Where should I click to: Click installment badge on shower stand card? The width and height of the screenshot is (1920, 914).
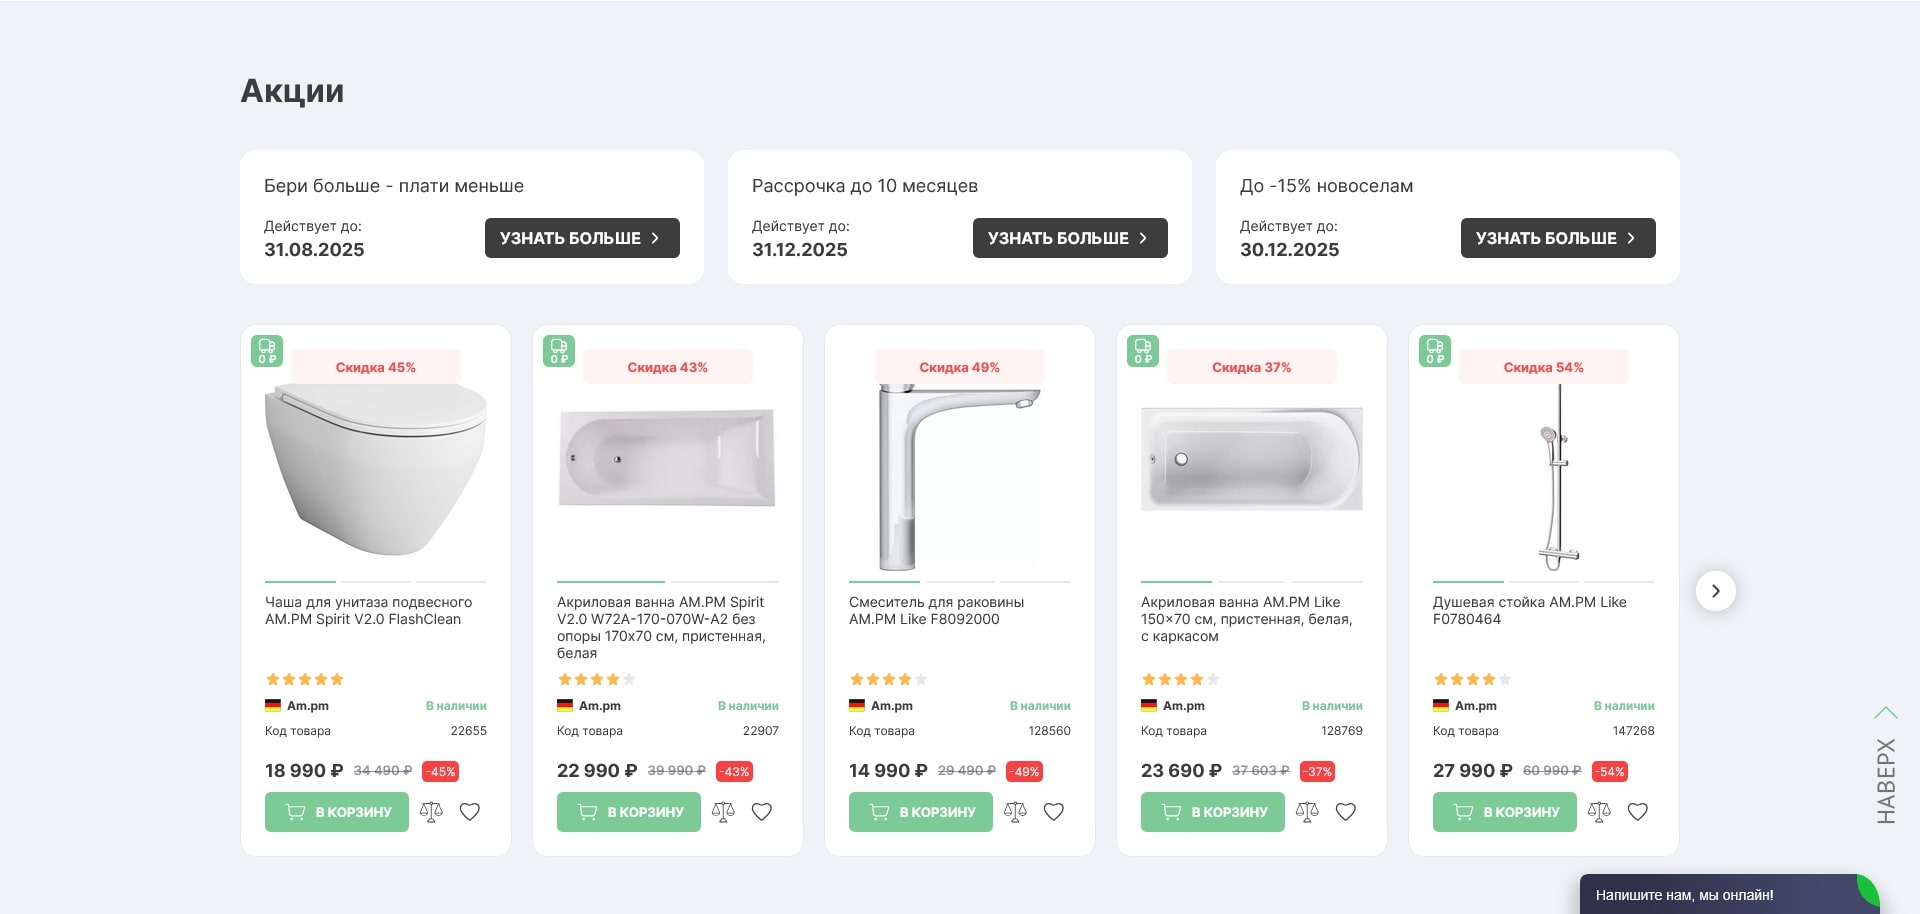pos(1435,351)
